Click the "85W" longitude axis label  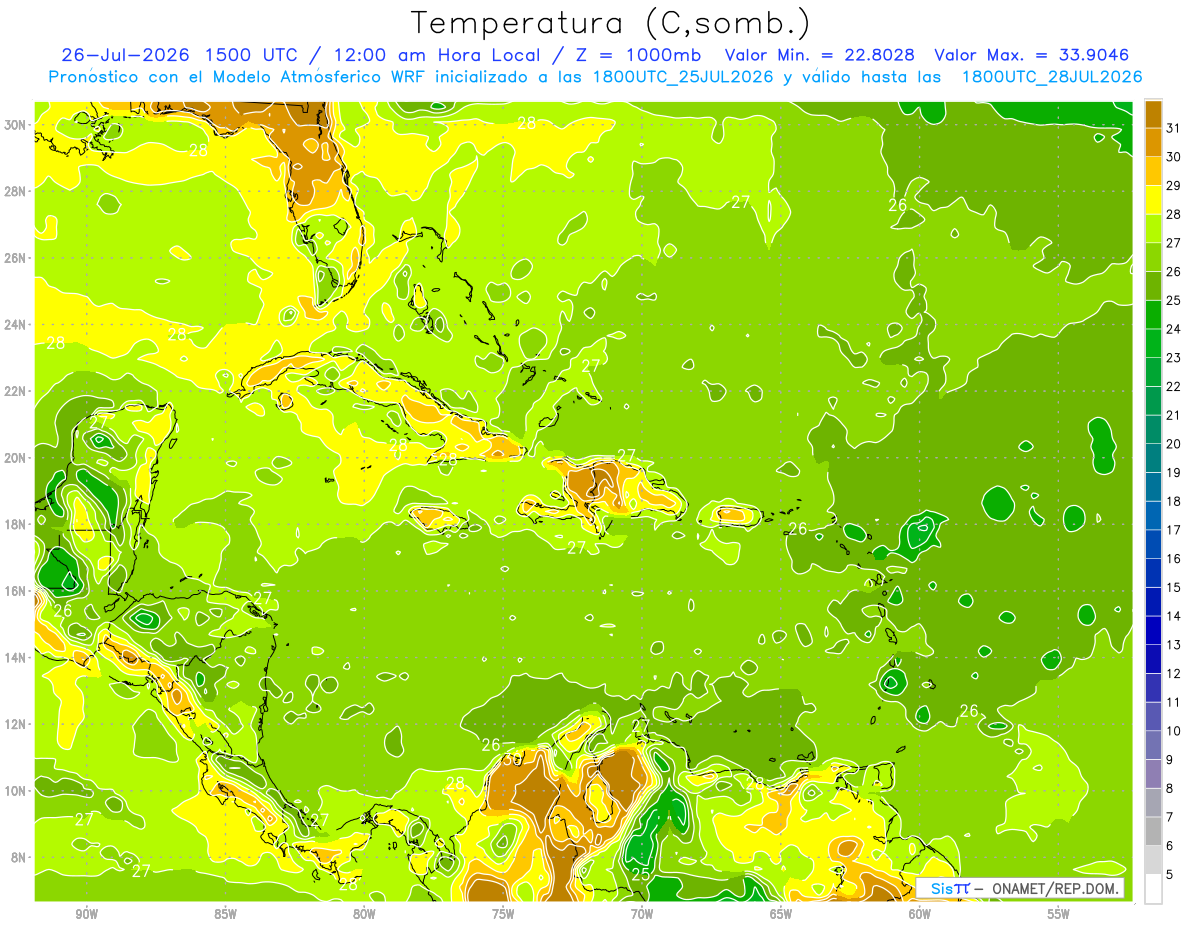[225, 913]
